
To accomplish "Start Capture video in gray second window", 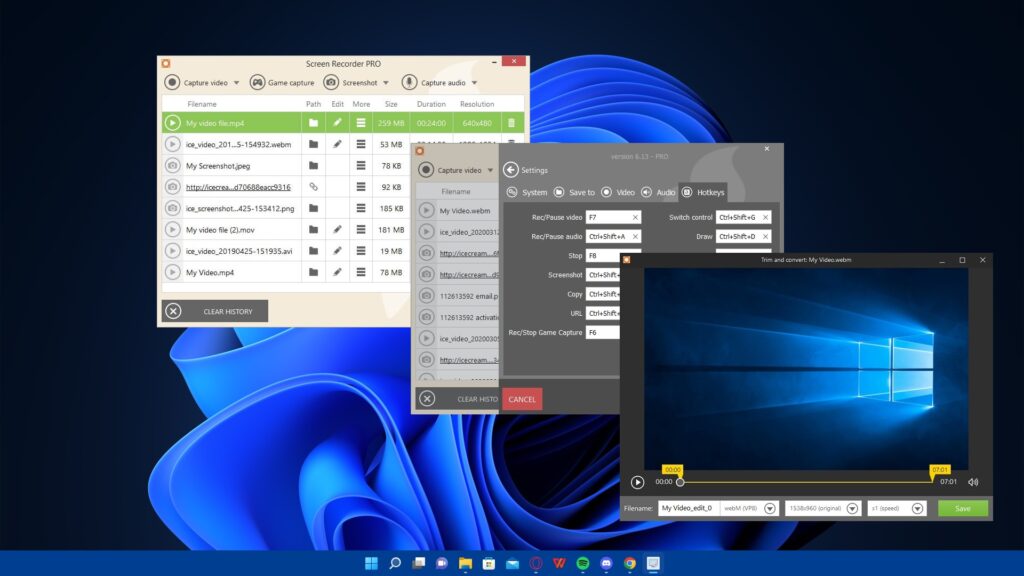I will pyautogui.click(x=450, y=170).
